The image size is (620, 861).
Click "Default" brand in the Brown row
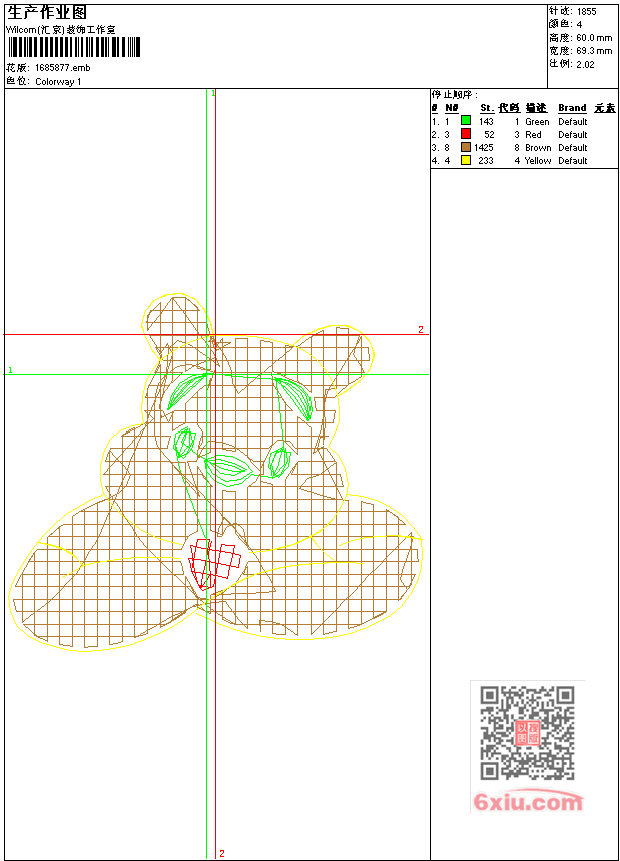point(573,148)
